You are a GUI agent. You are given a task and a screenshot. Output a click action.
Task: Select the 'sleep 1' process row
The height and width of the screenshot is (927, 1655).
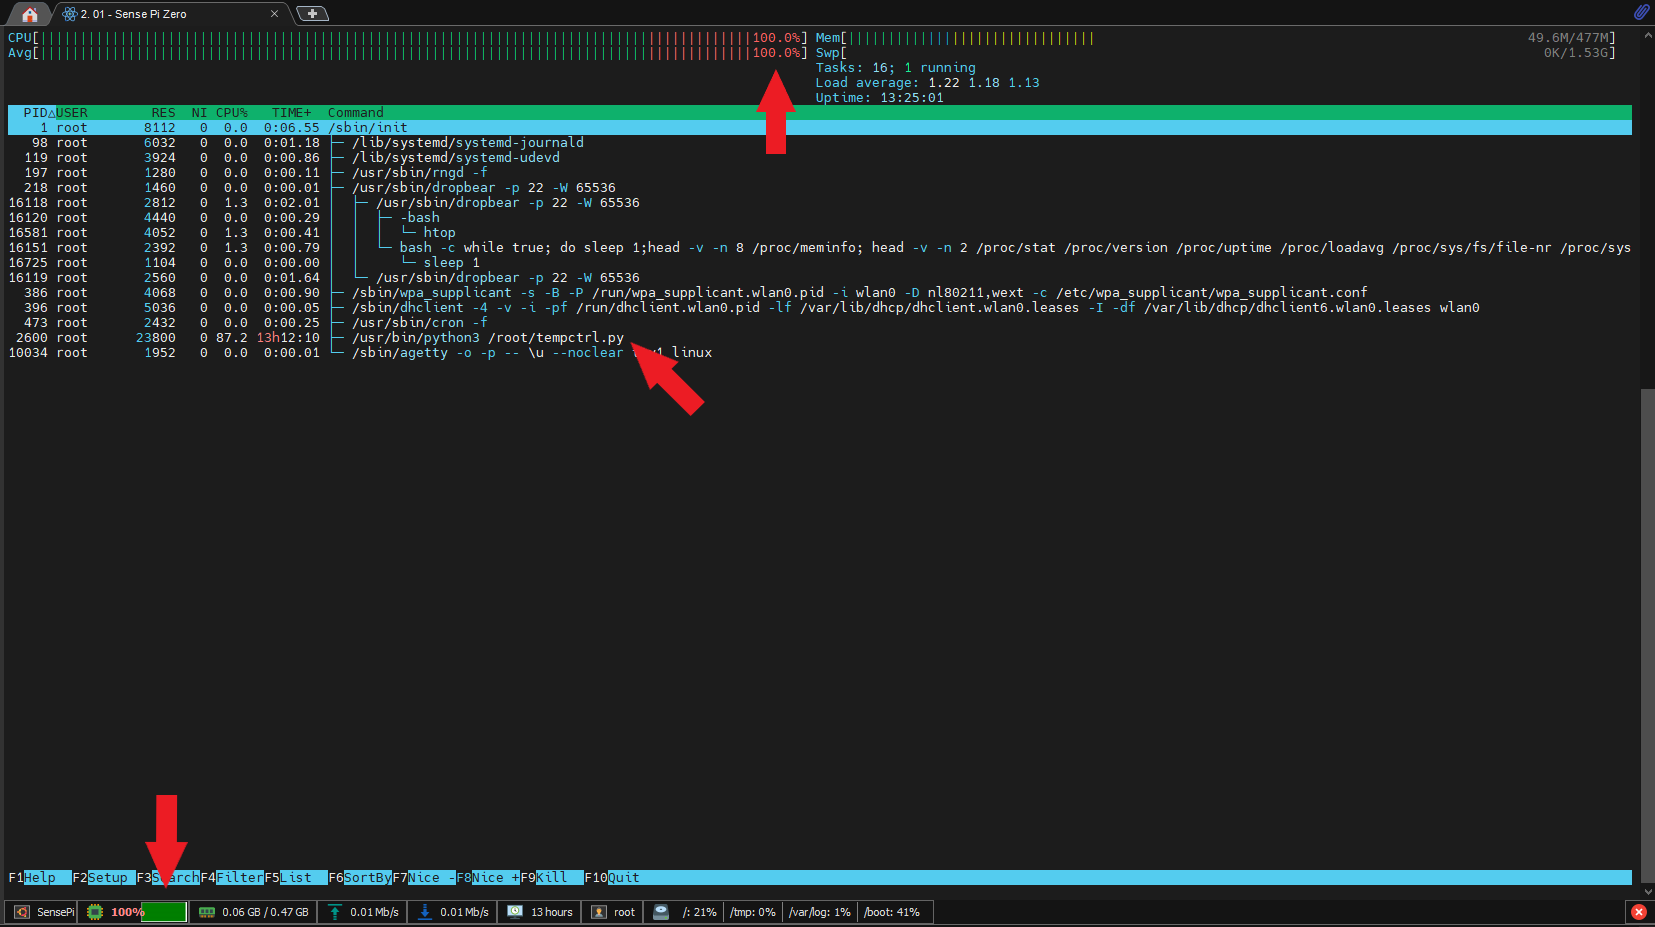[x=820, y=263]
